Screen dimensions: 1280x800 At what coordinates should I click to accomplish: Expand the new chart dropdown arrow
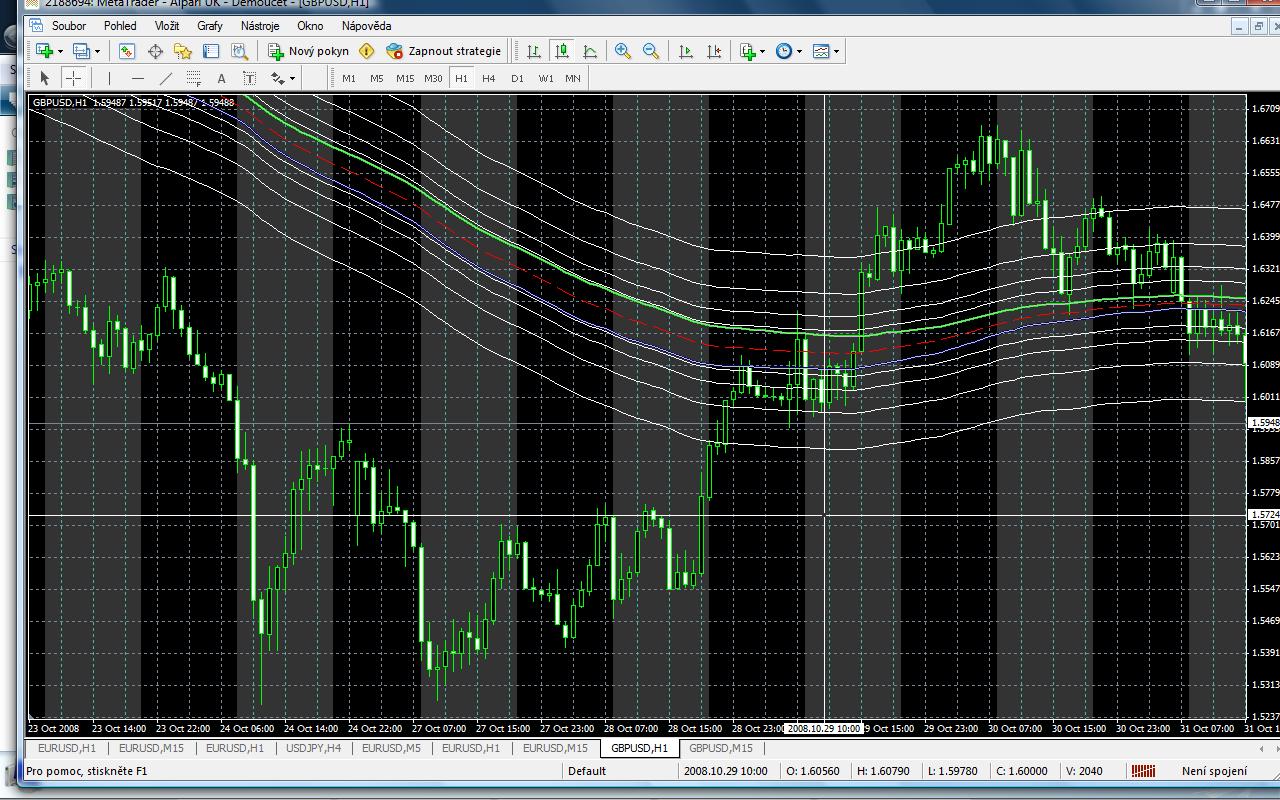(x=60, y=51)
